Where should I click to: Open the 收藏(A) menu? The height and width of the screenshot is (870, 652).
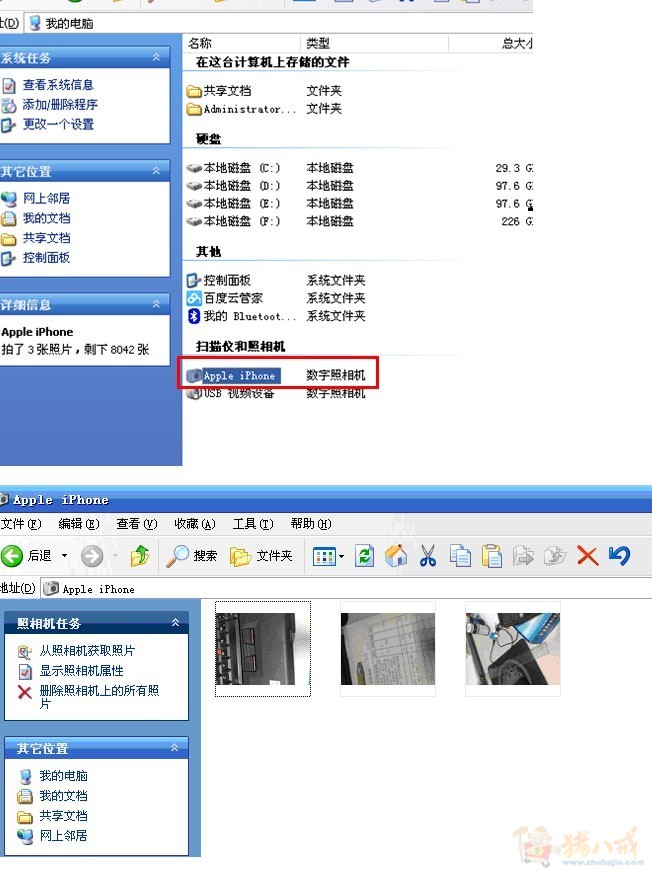[x=195, y=524]
